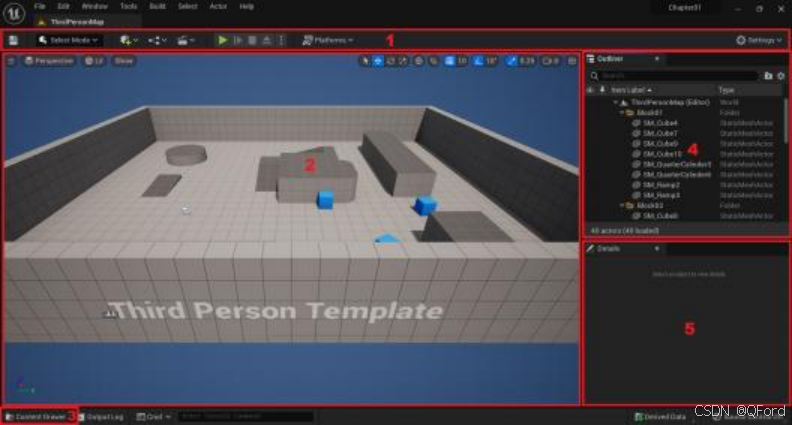Select SM_Ramp2 in Outliner
This screenshot has height=425, width=792.
pos(661,185)
